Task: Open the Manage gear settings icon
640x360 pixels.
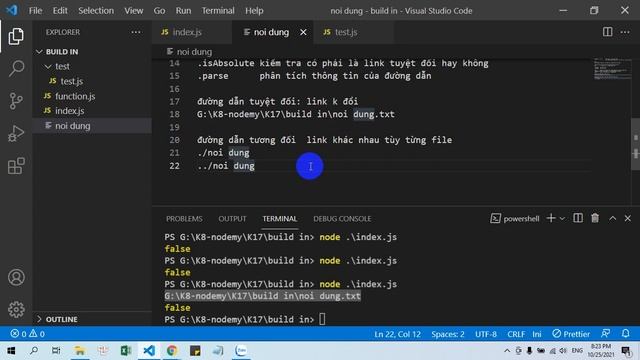Action: tap(16, 309)
